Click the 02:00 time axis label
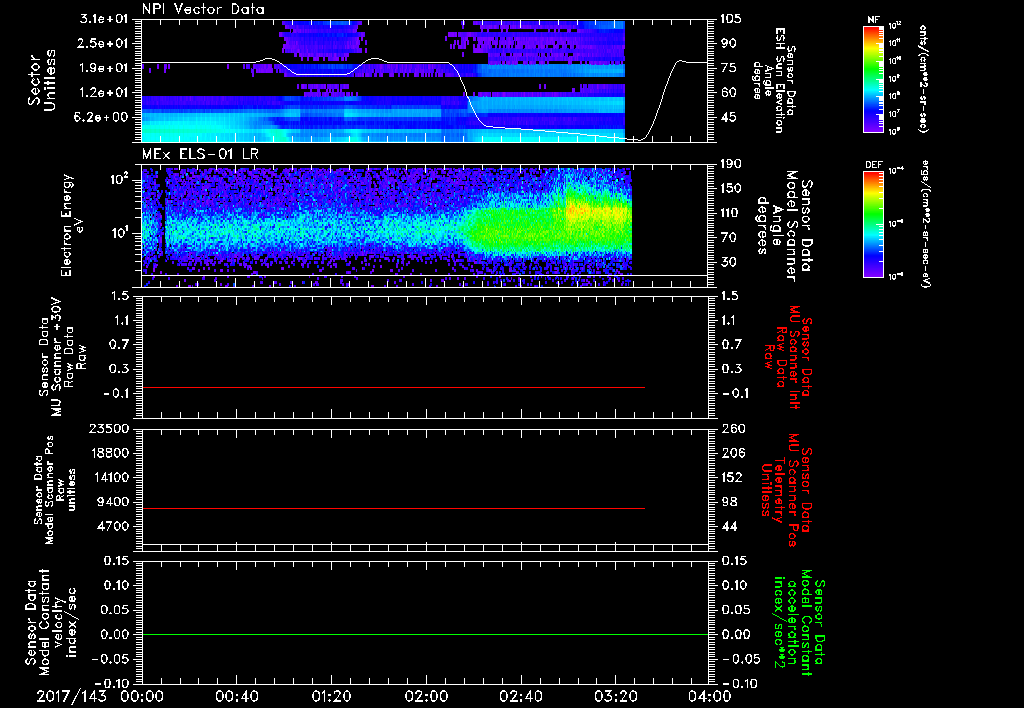 [x=426, y=696]
